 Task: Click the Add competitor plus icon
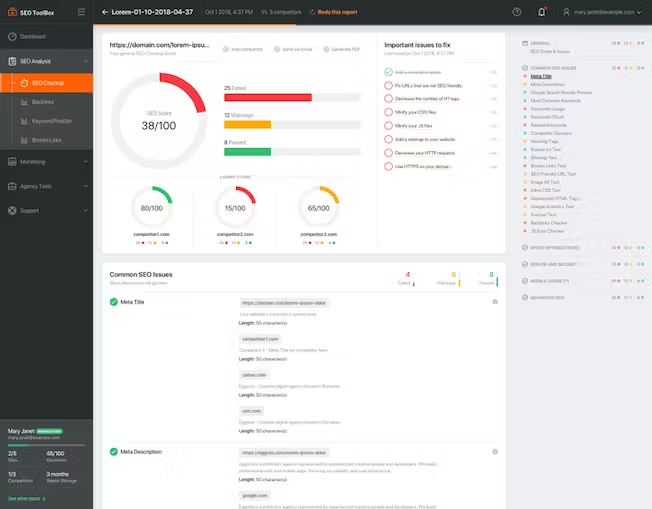click(226, 49)
